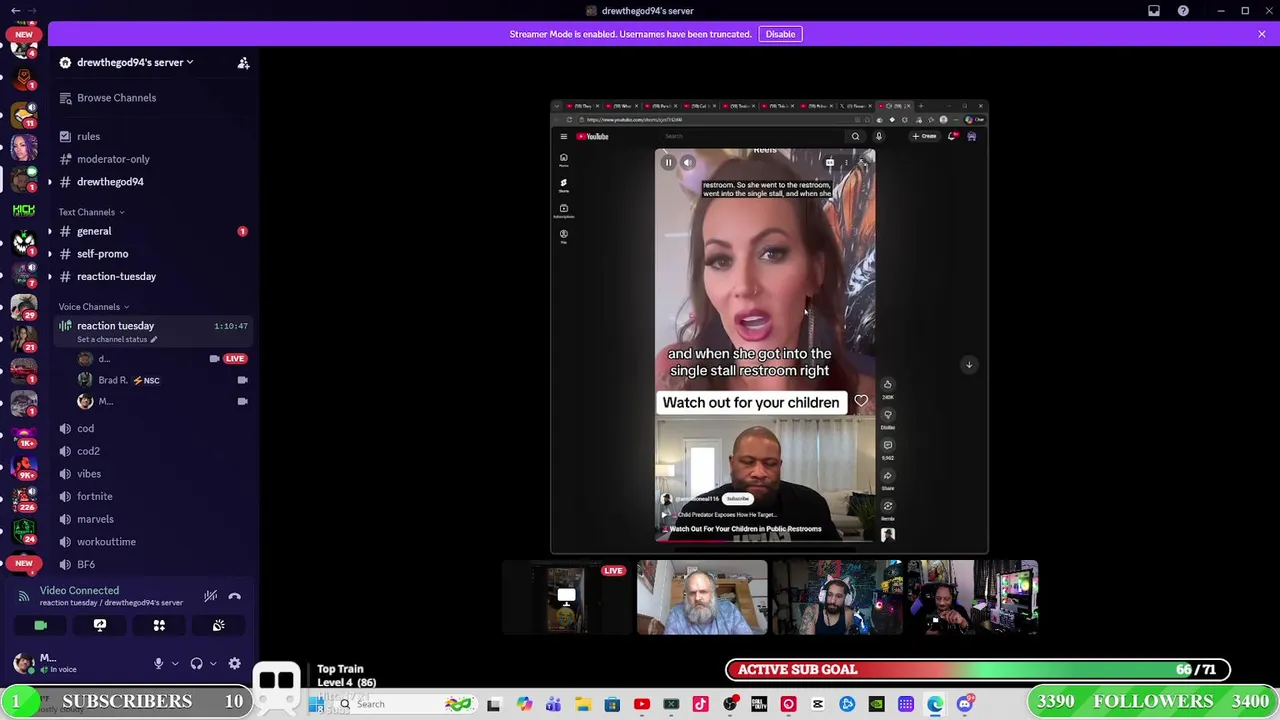The width and height of the screenshot is (1280, 720).
Task: Expand the arrow beside drewthegod94 channel
Action: tap(50, 182)
